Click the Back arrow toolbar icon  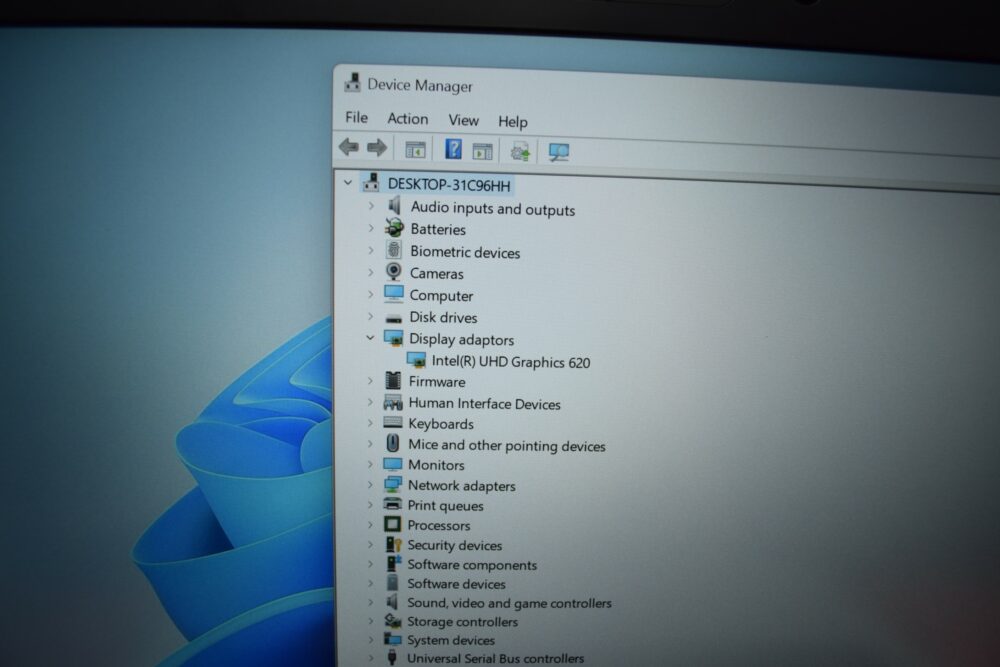pos(349,147)
